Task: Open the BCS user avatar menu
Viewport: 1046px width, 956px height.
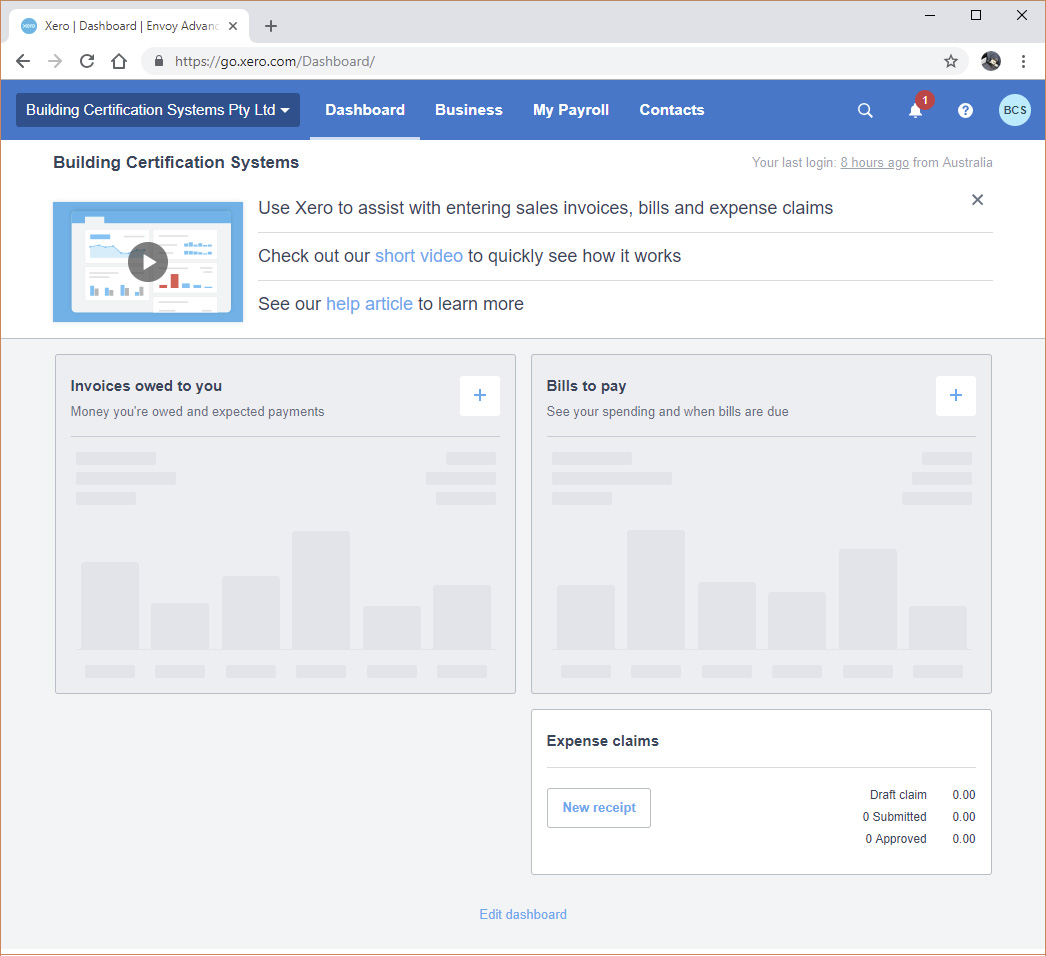Action: point(1014,110)
